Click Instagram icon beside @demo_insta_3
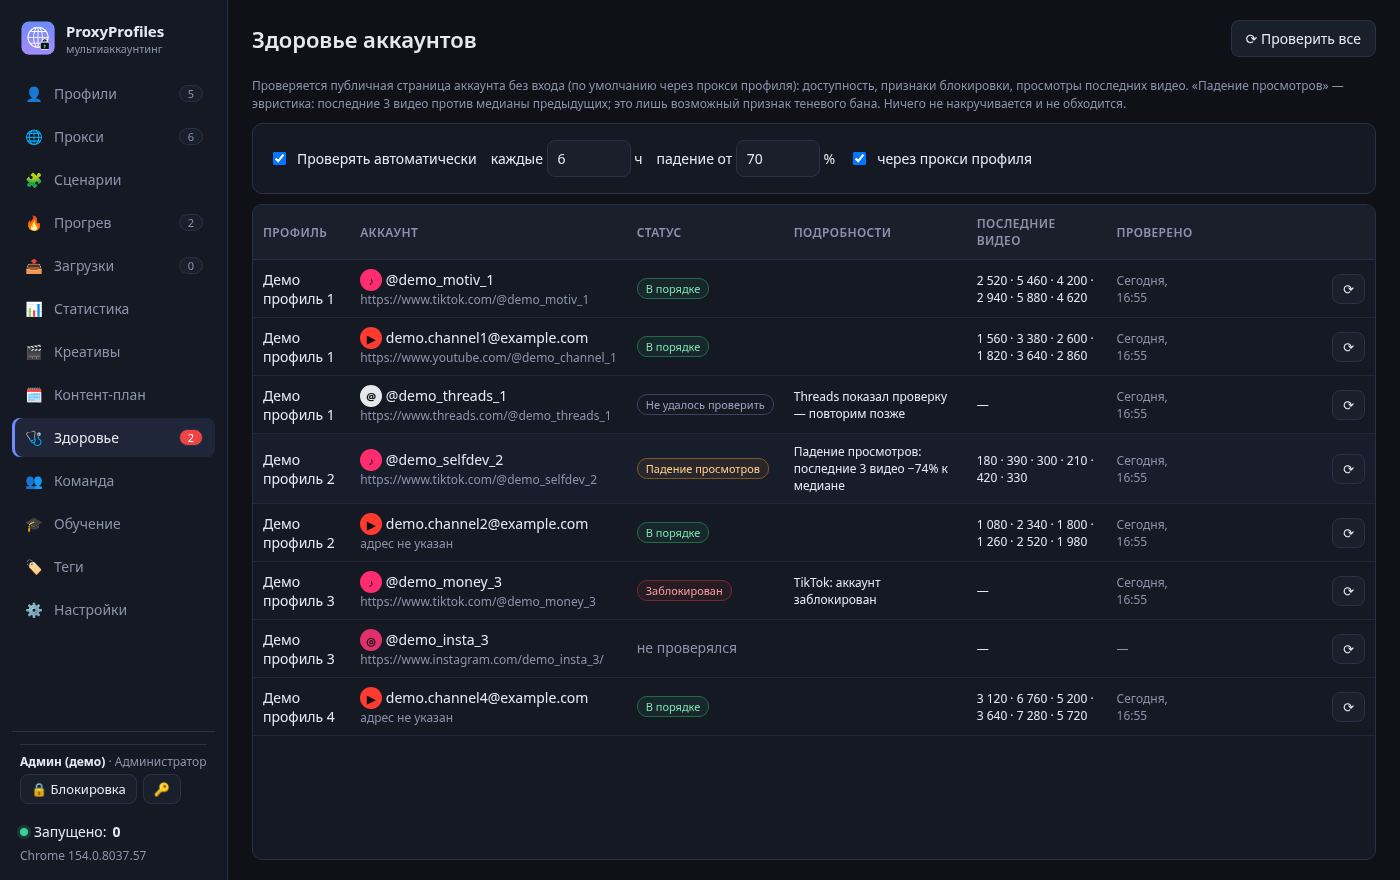 tap(371, 640)
